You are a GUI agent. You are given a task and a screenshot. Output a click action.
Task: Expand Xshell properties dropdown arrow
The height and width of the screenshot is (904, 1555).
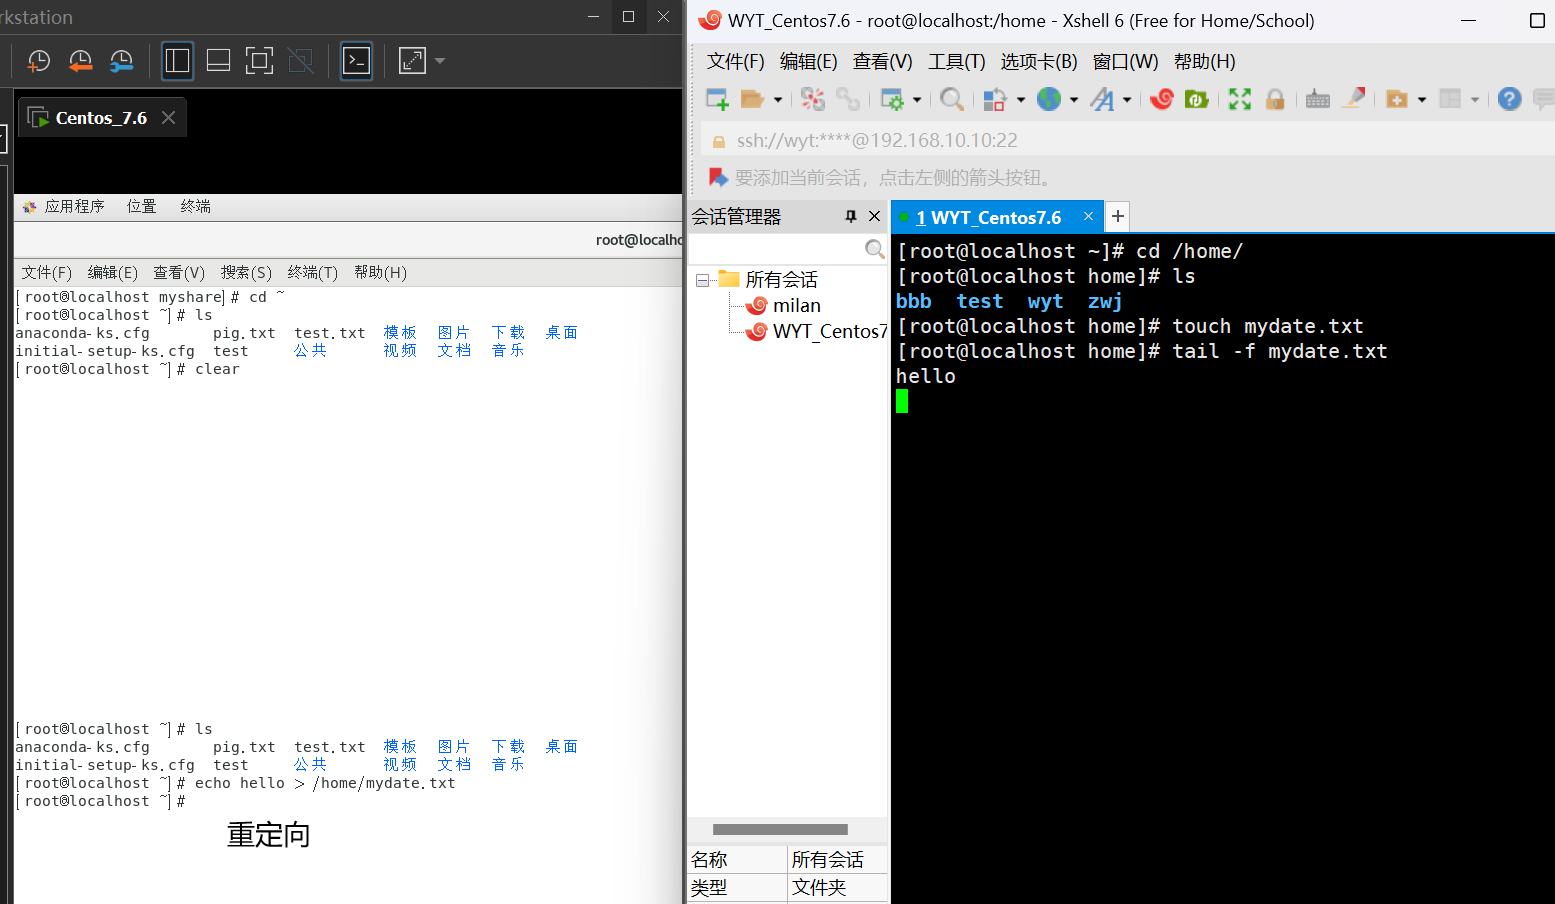pyautogui.click(x=917, y=99)
